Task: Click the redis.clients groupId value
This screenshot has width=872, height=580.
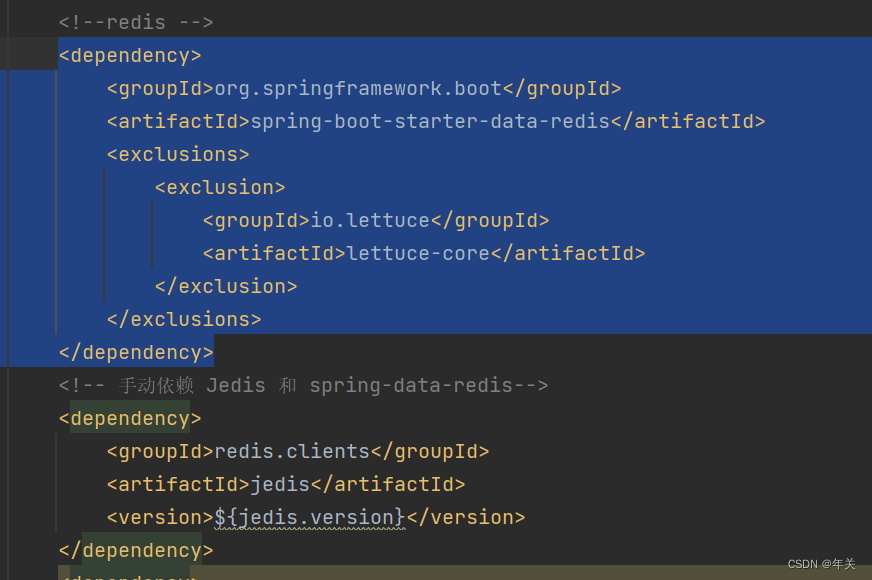Action: point(292,452)
